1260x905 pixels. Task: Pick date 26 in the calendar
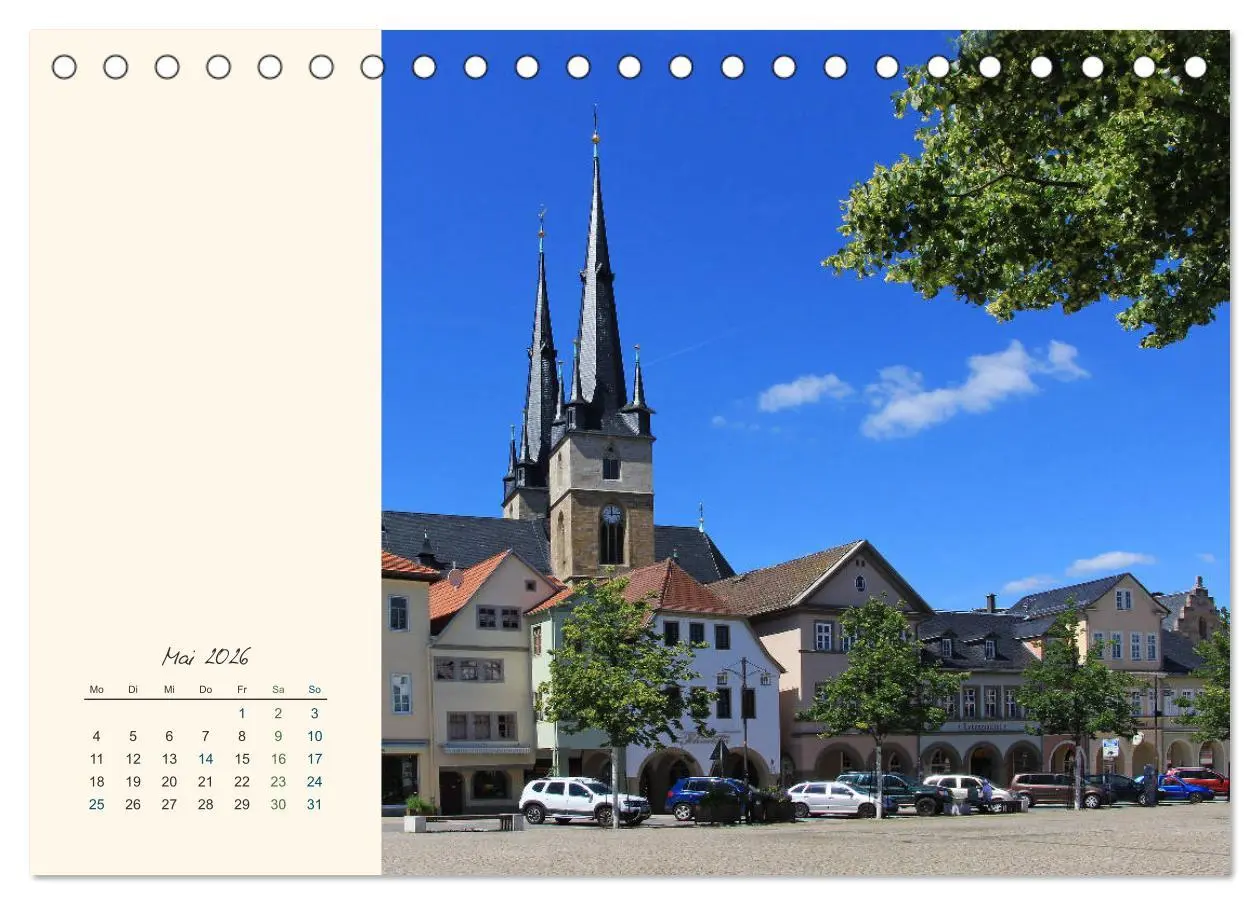(x=133, y=804)
